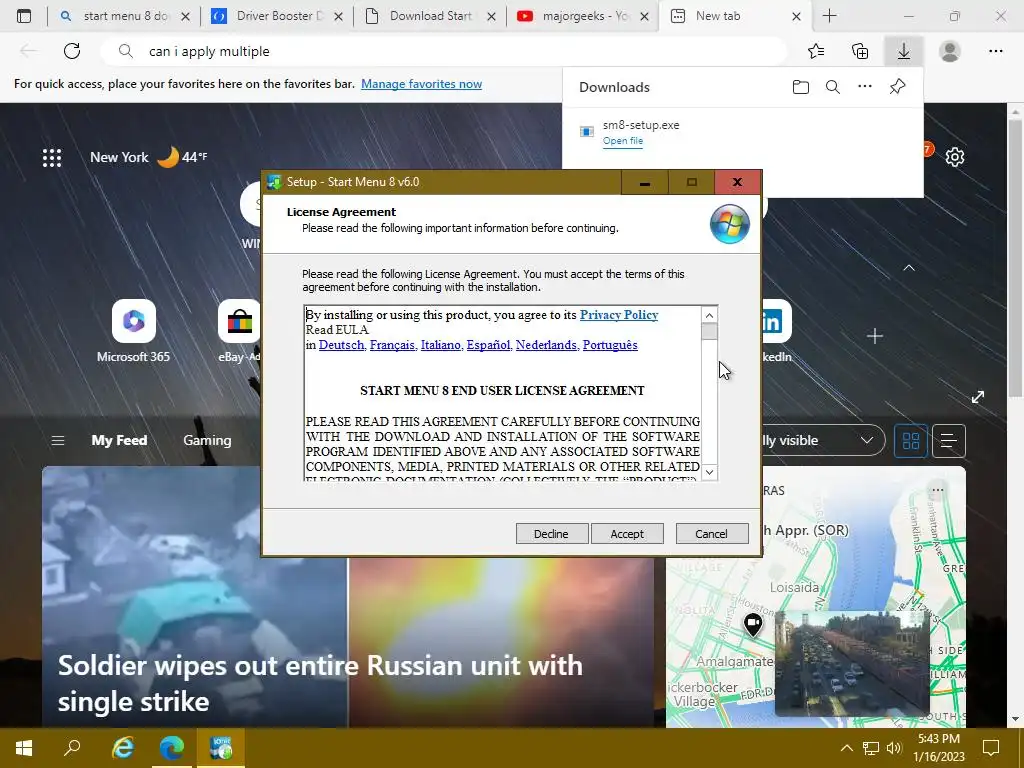The width and height of the screenshot is (1024, 768).
Task: Select the Gaming feed tab
Action: [x=207, y=440]
